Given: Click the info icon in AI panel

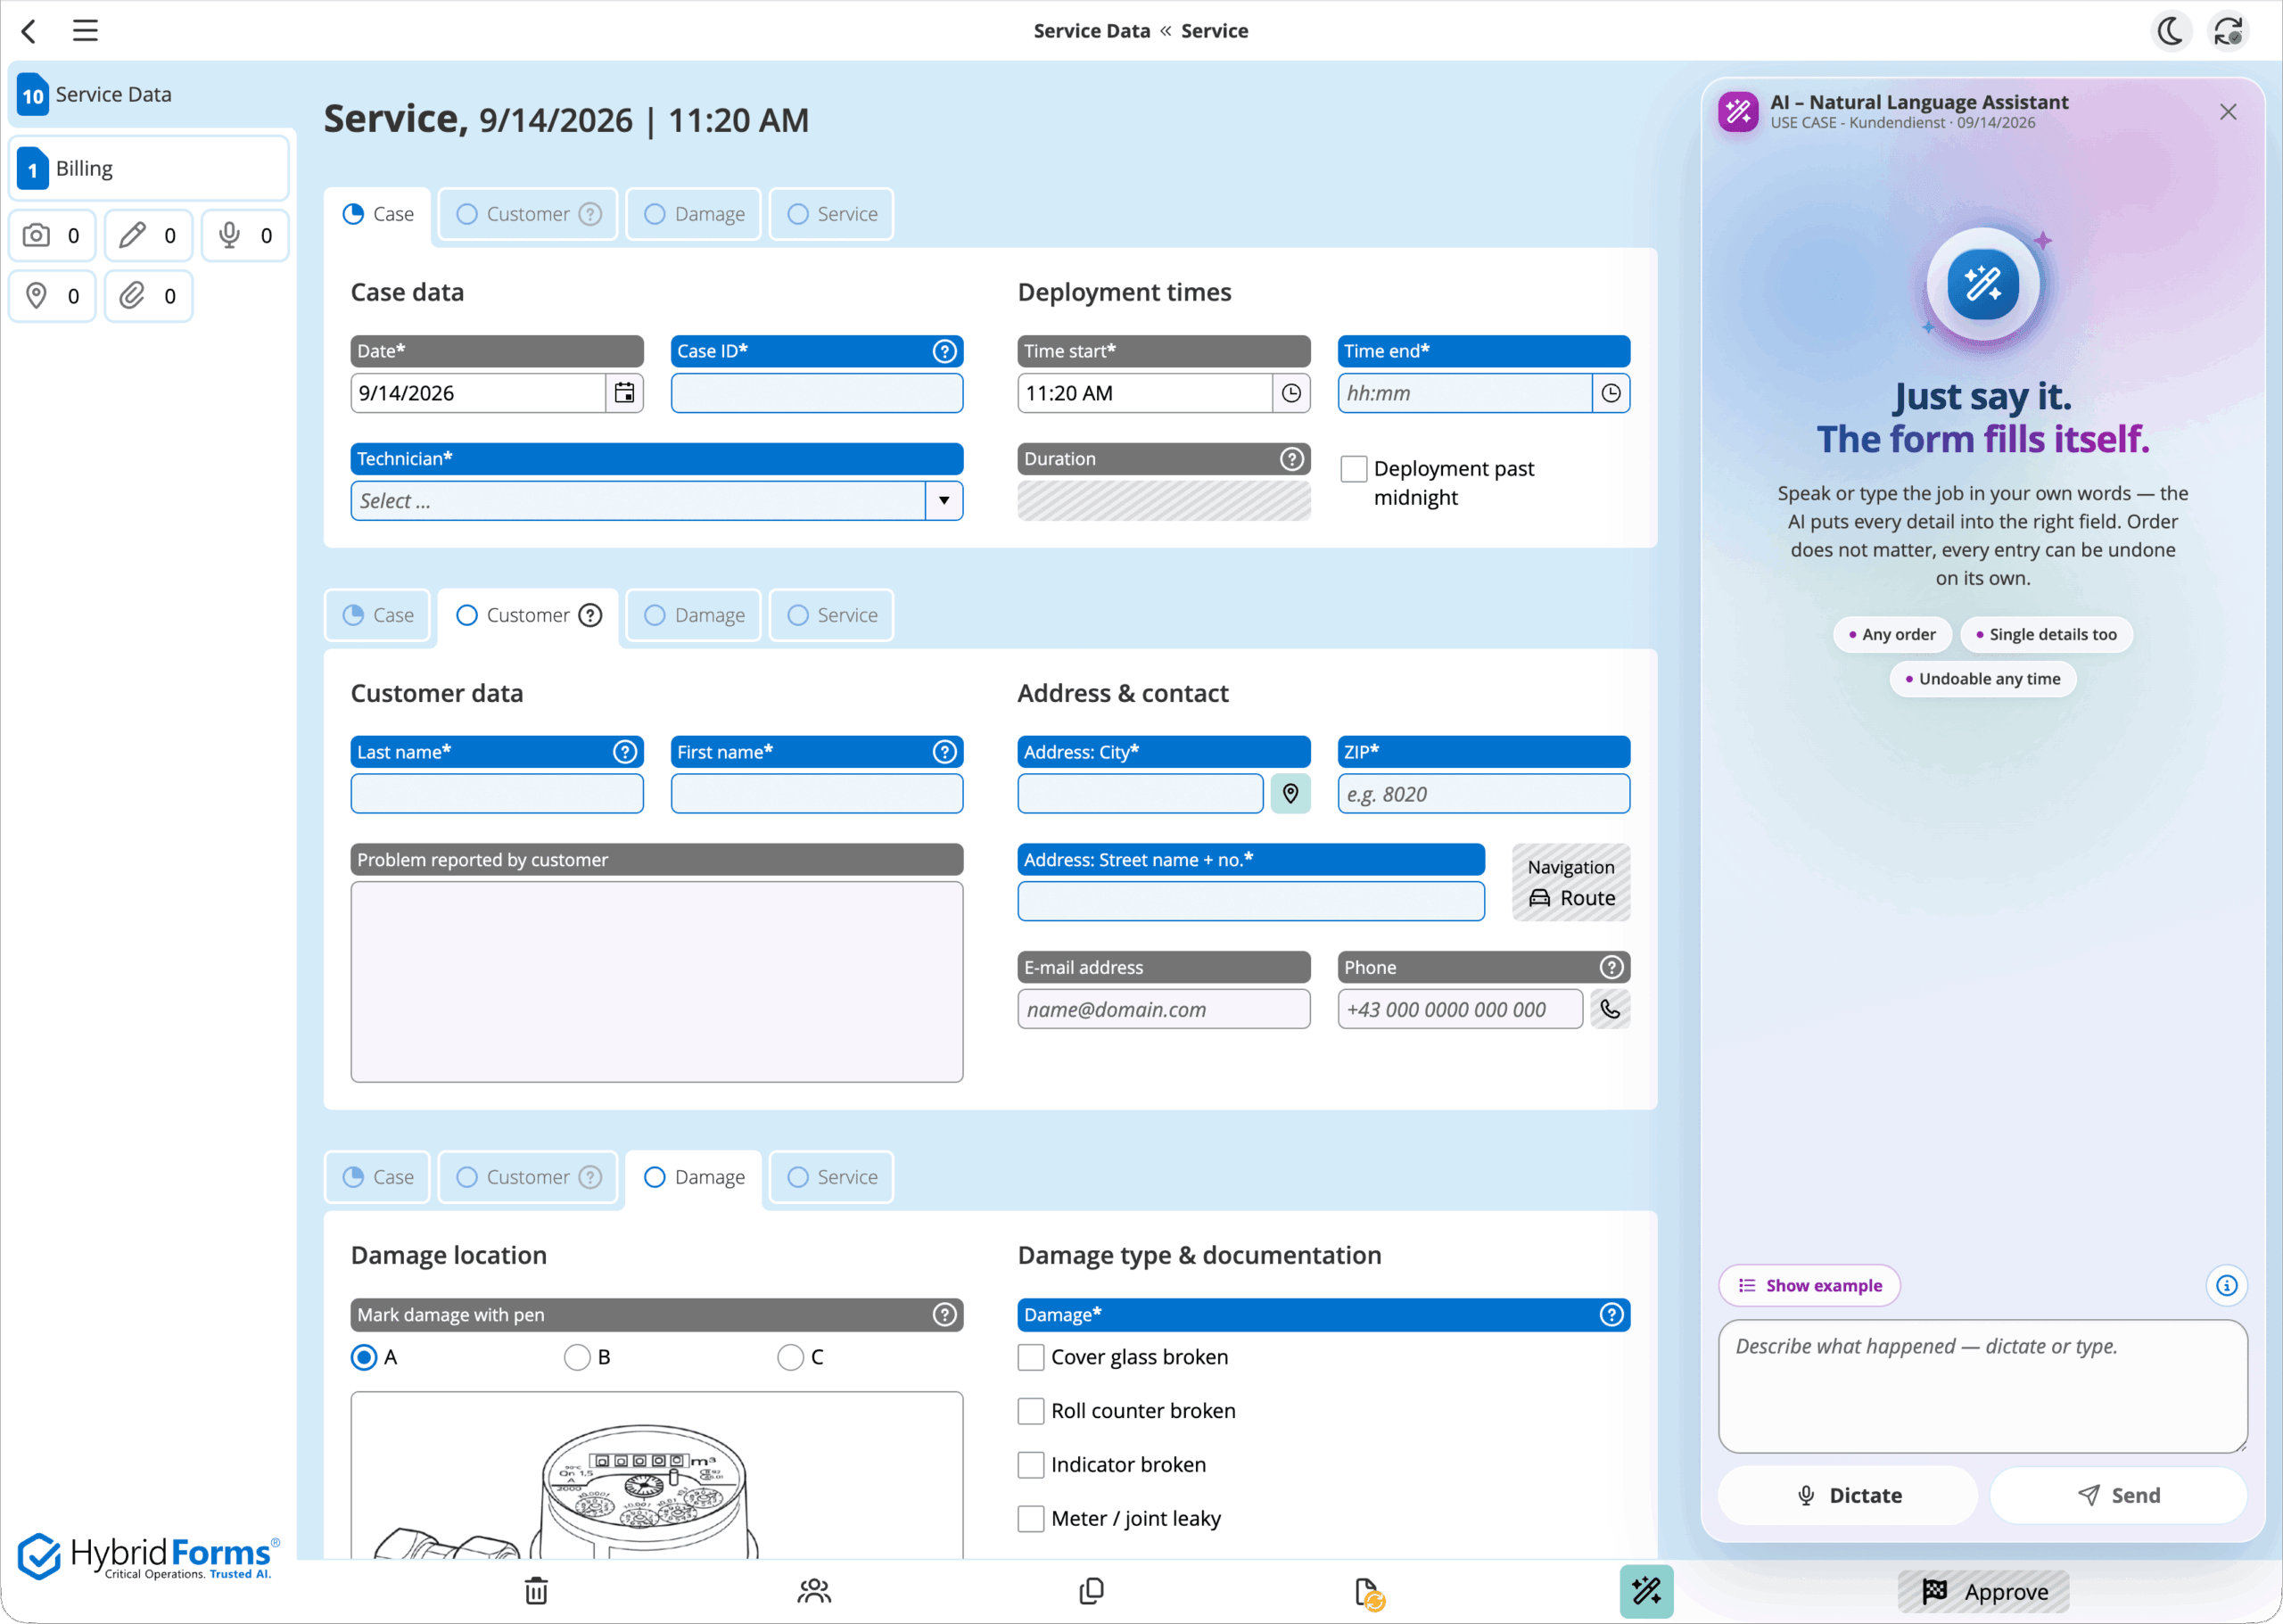Looking at the screenshot, I should click(2226, 1285).
